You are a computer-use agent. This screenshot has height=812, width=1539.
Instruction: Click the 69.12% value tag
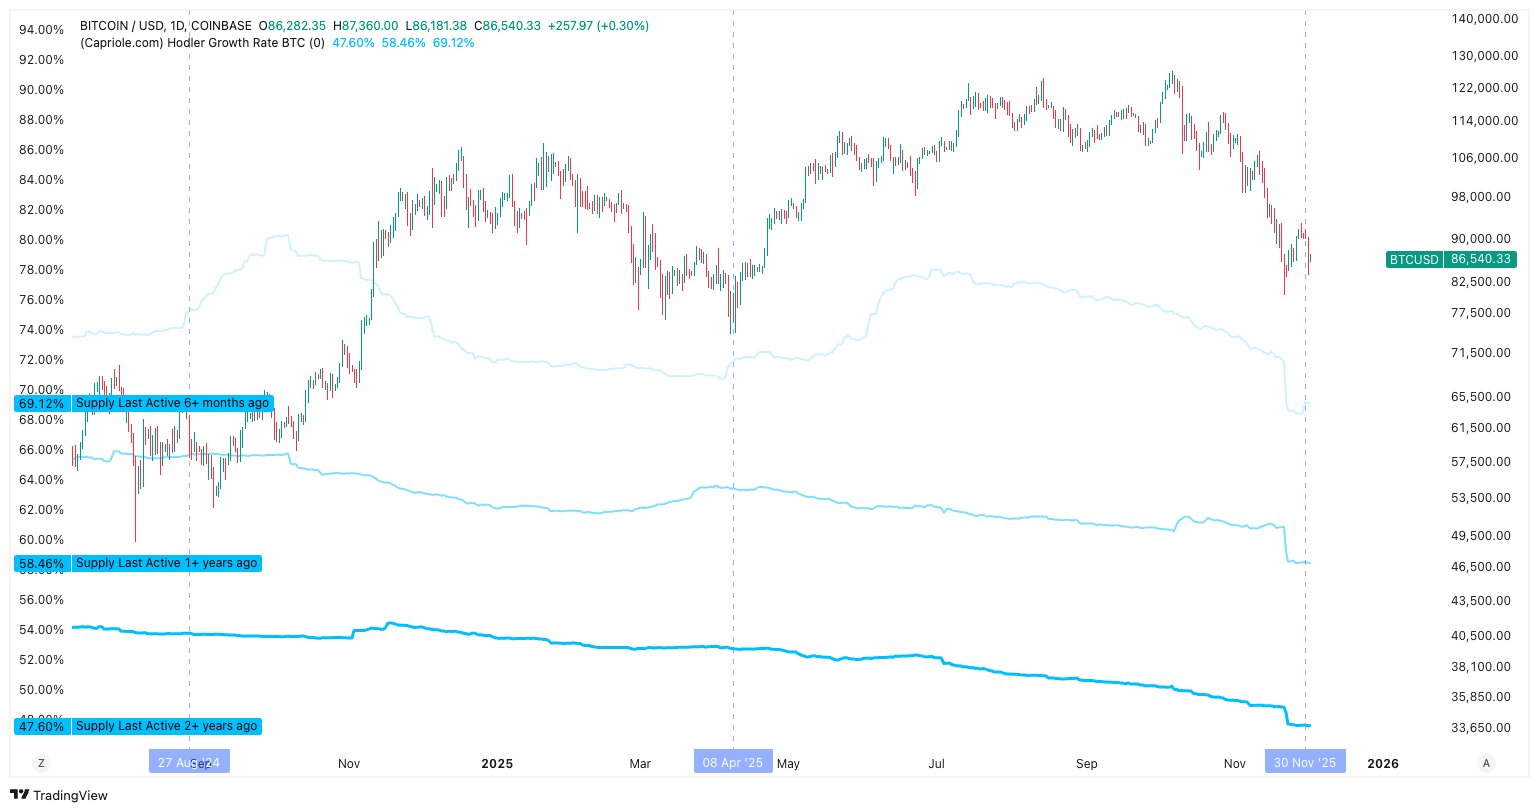(x=42, y=404)
